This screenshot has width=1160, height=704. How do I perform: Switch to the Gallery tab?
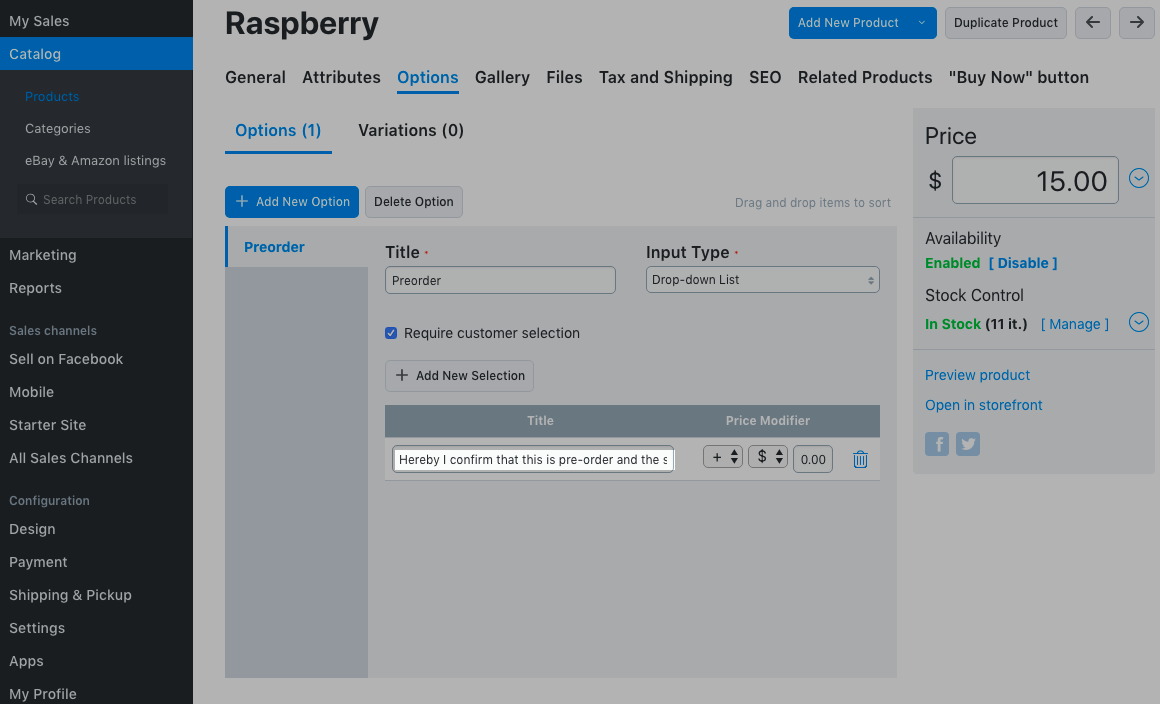point(502,77)
